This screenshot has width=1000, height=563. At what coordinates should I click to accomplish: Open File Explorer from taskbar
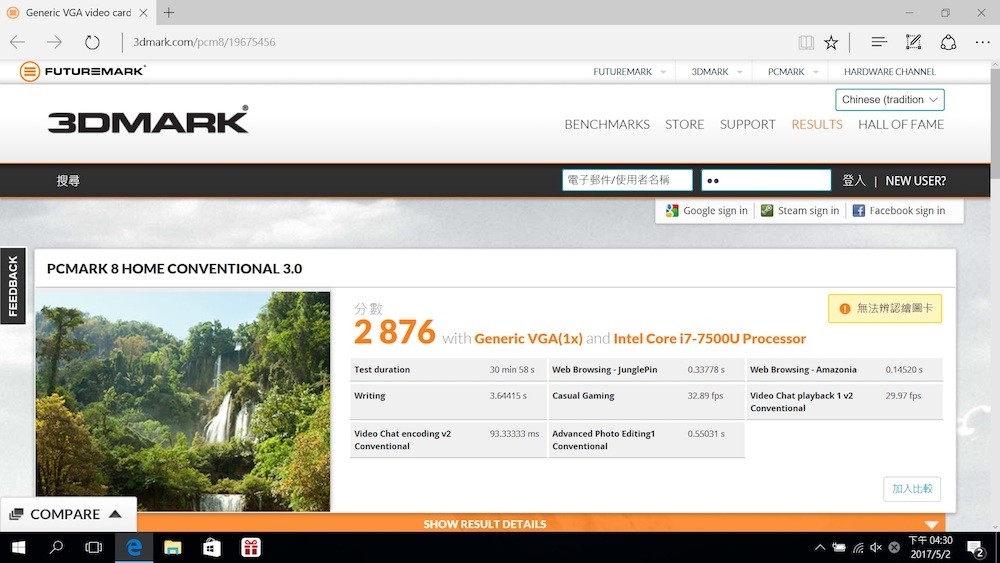(x=172, y=548)
